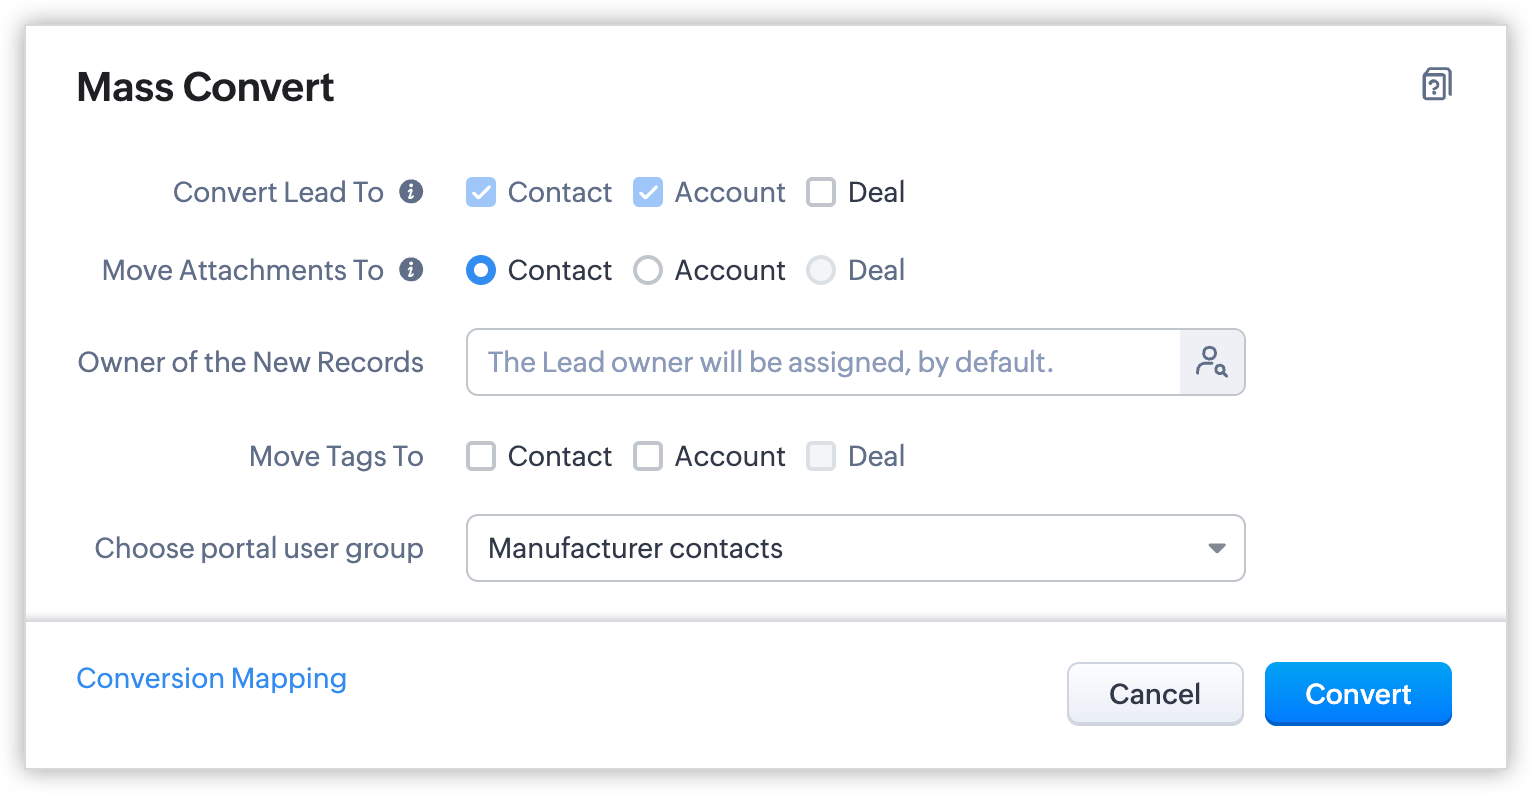
Task: Click the dropdown arrow for Manufacturer contacts
Action: [x=1216, y=548]
